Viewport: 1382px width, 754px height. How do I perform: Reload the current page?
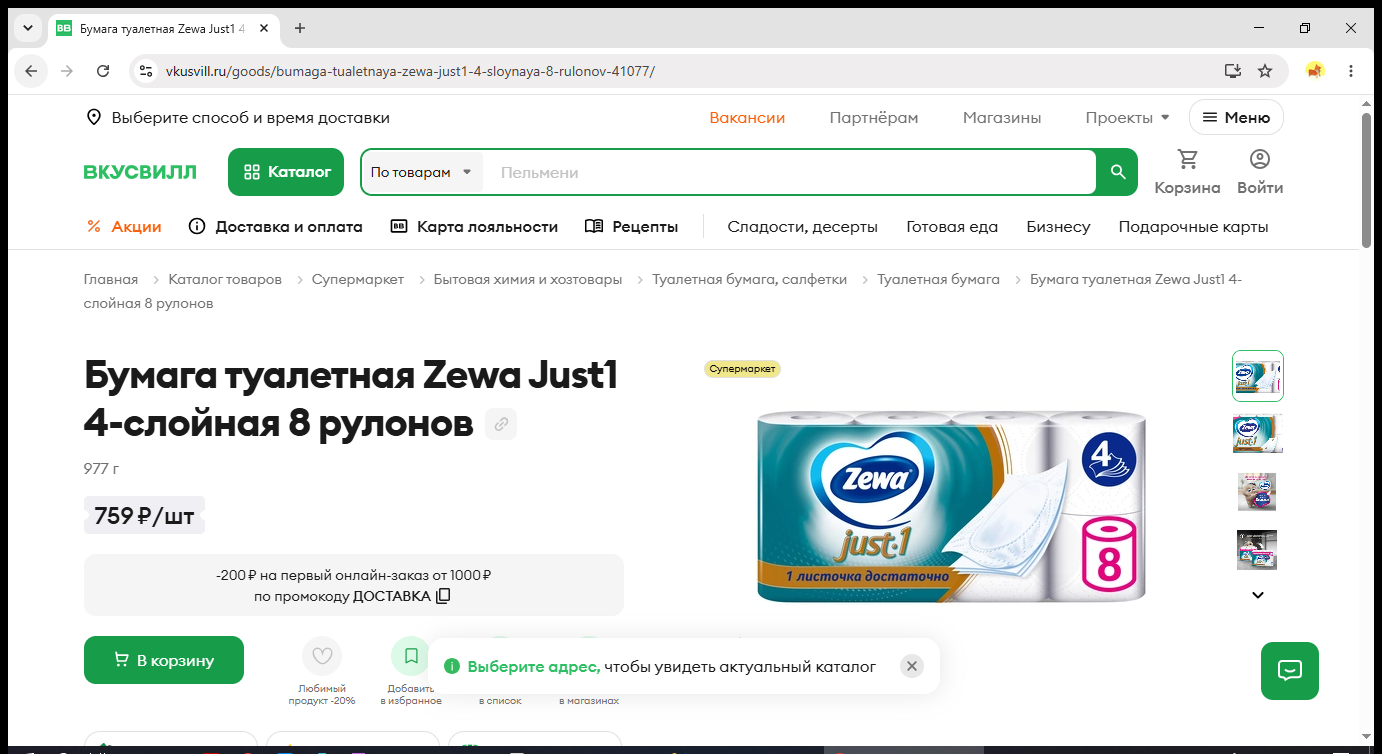point(103,71)
